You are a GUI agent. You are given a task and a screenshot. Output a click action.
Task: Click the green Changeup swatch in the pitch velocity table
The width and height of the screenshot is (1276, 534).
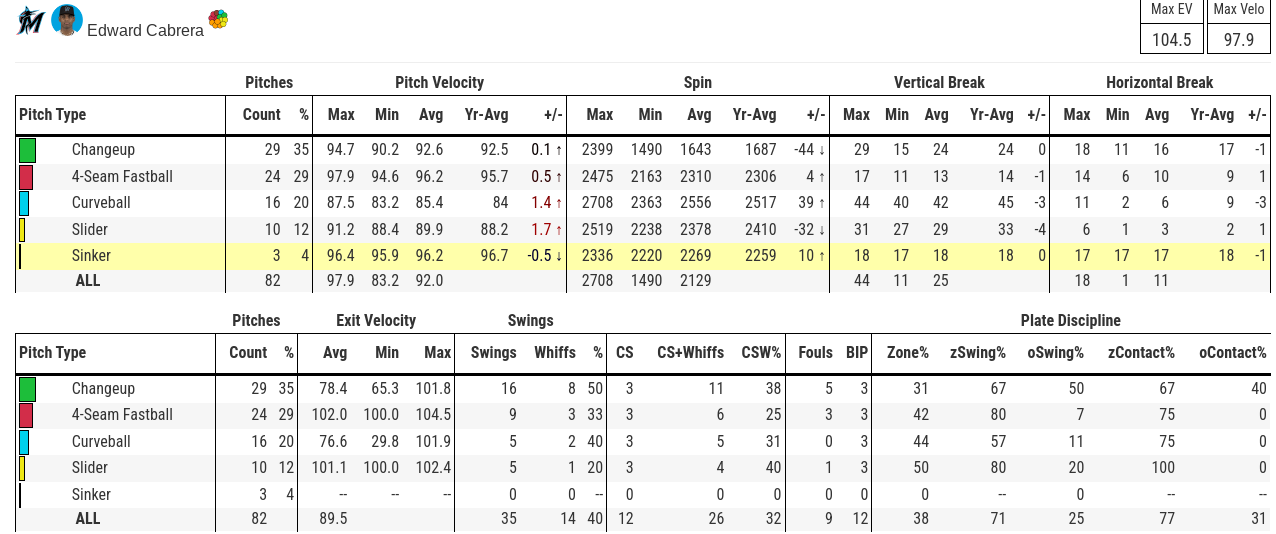(x=27, y=150)
